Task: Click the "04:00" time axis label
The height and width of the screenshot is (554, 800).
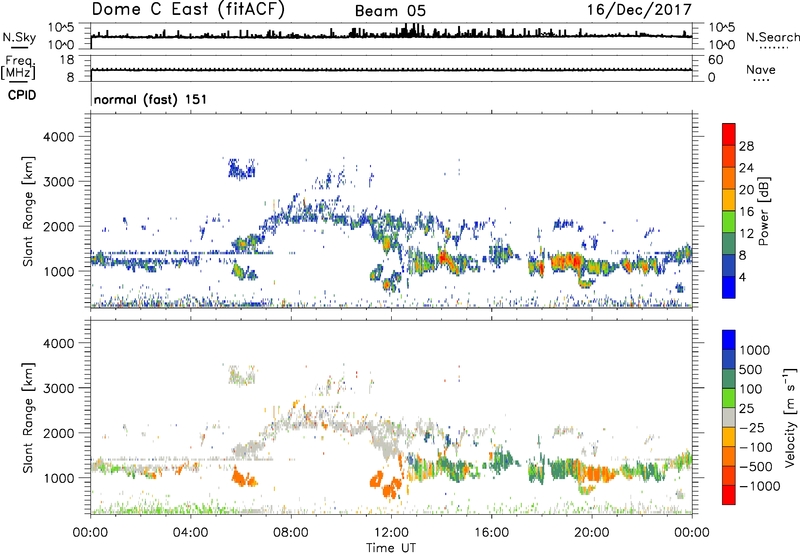Action: tap(190, 533)
